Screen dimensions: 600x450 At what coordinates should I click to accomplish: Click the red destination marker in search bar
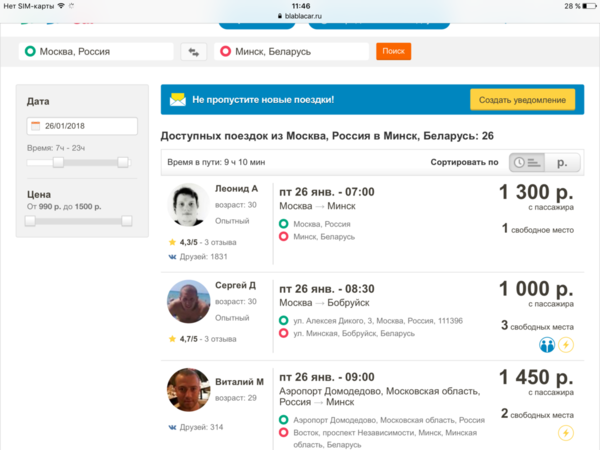point(225,51)
